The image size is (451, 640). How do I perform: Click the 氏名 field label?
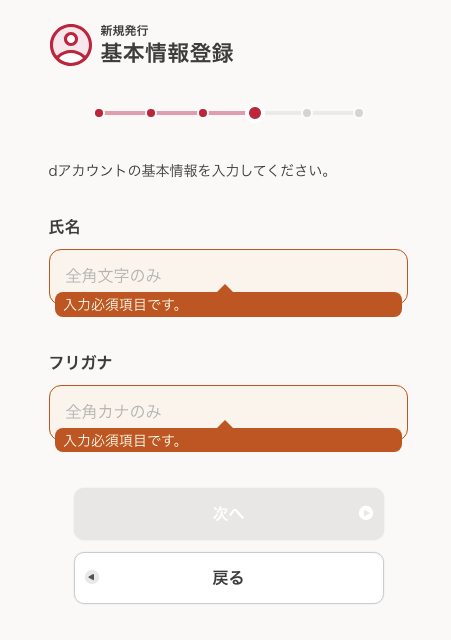coord(64,227)
